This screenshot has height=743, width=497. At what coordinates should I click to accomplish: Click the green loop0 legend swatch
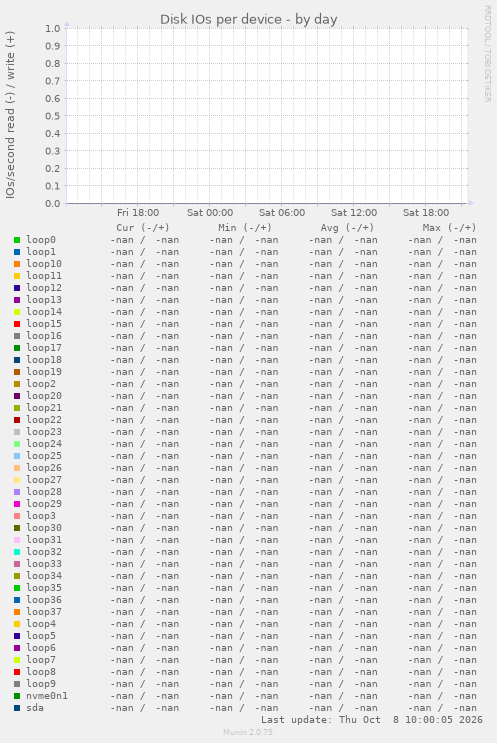click(17, 240)
